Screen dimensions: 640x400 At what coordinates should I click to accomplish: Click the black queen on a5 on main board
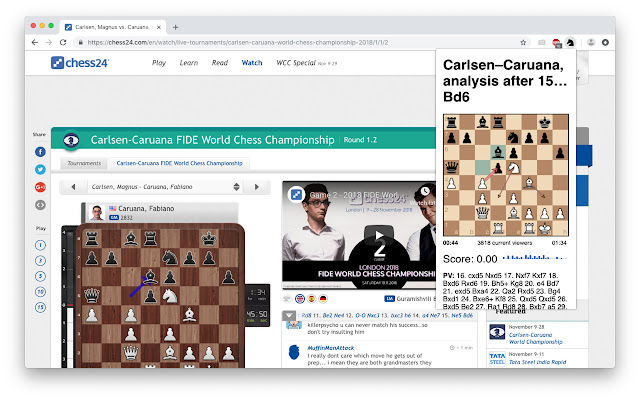point(92,296)
